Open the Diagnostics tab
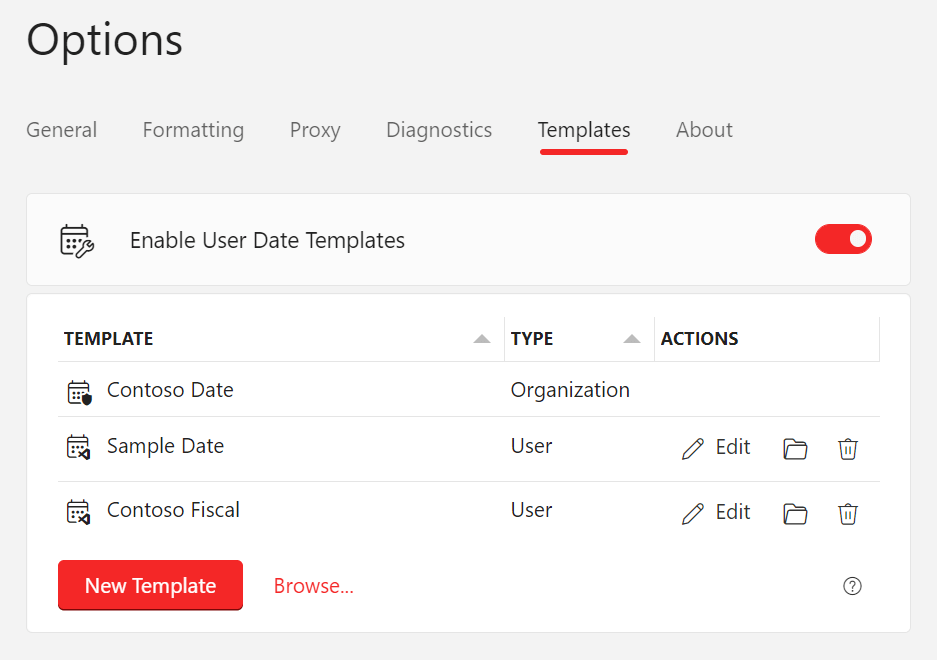 439,130
